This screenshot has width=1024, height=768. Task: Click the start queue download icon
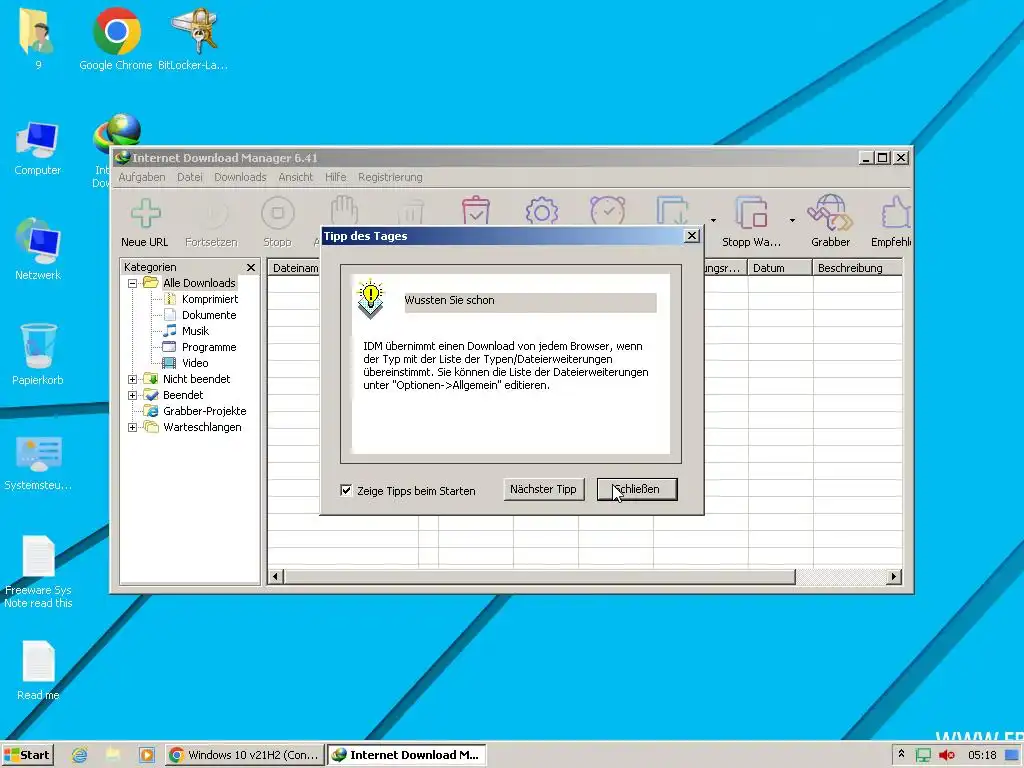click(673, 210)
